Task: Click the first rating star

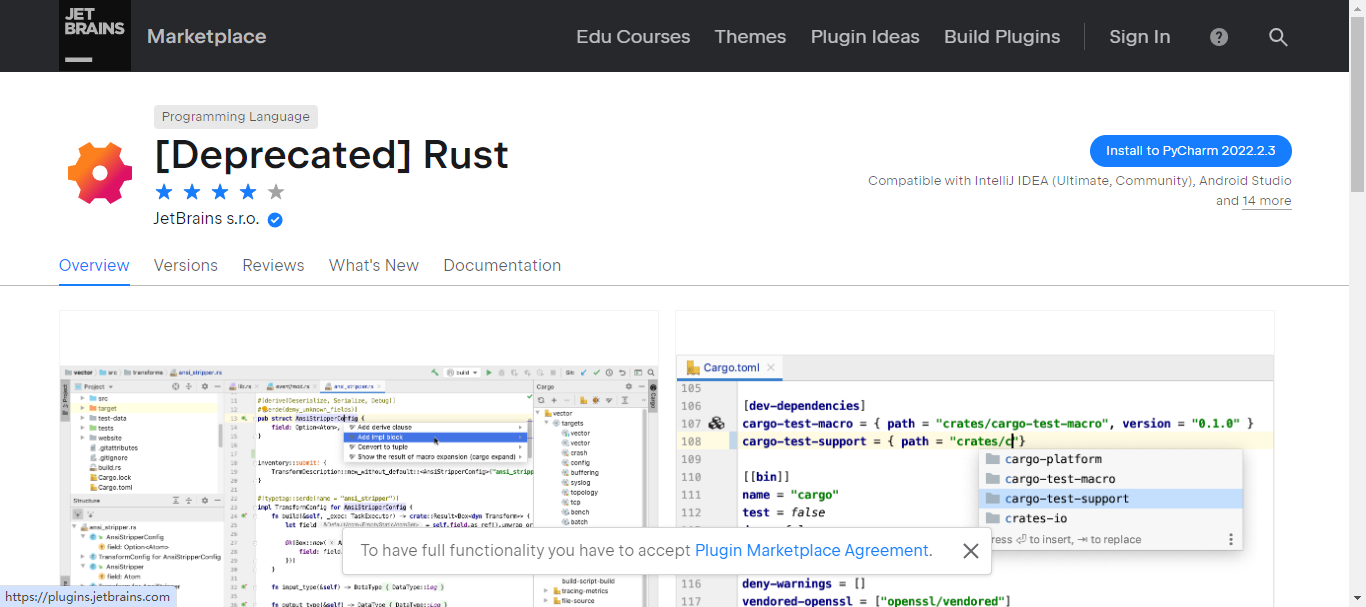Action: [164, 192]
